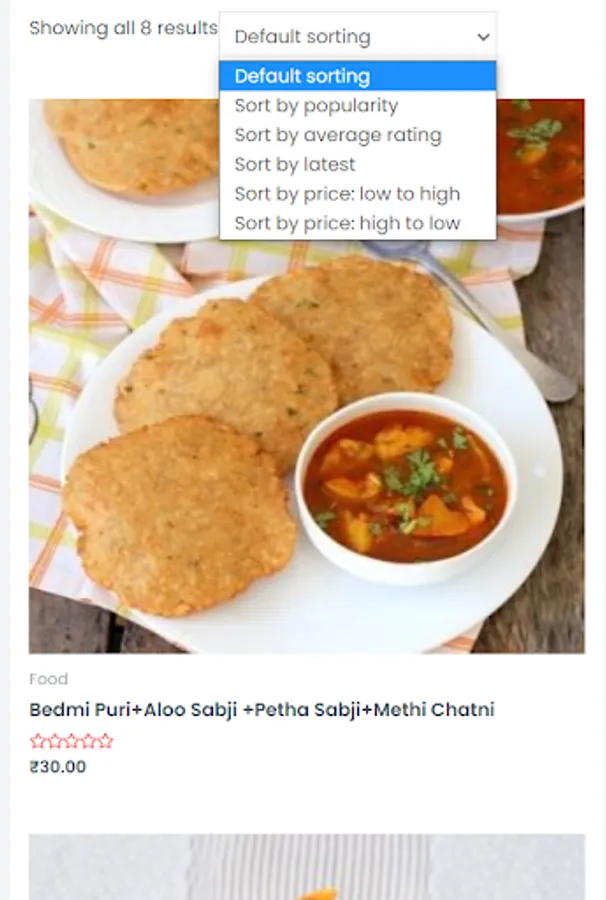Viewport: 606px width, 900px height.
Task: Click the first rating star
Action: (x=37, y=741)
